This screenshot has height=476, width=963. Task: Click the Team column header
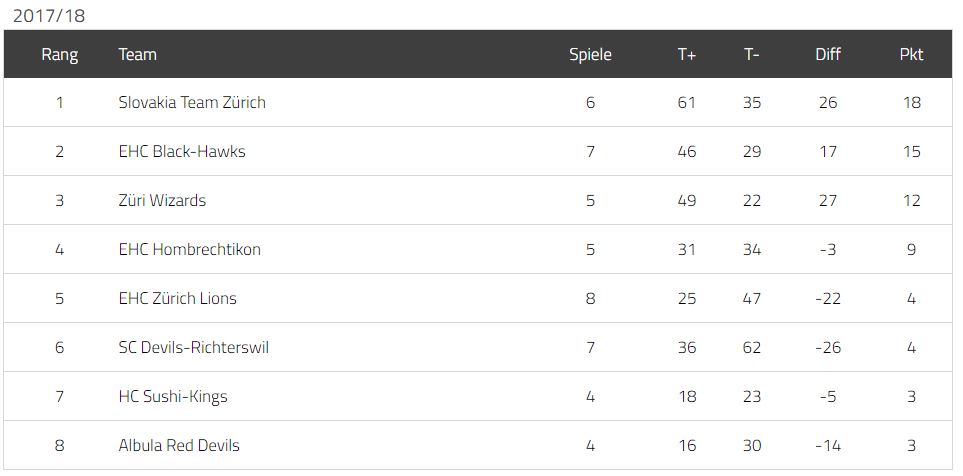[138, 55]
